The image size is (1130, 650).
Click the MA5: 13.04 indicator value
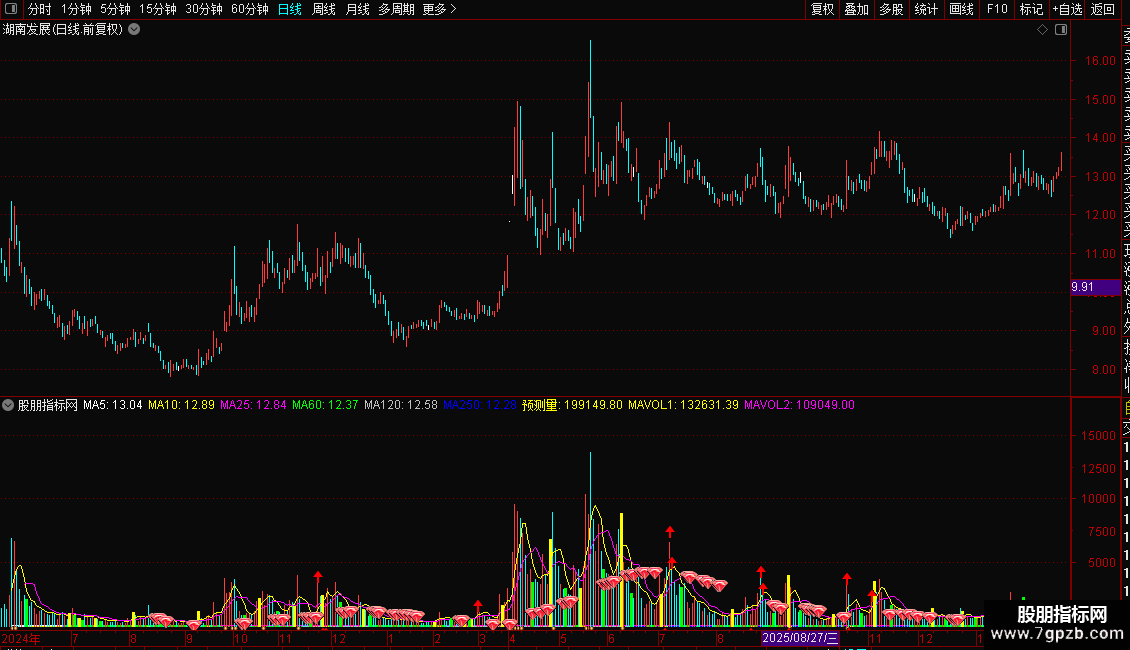[x=112, y=405]
